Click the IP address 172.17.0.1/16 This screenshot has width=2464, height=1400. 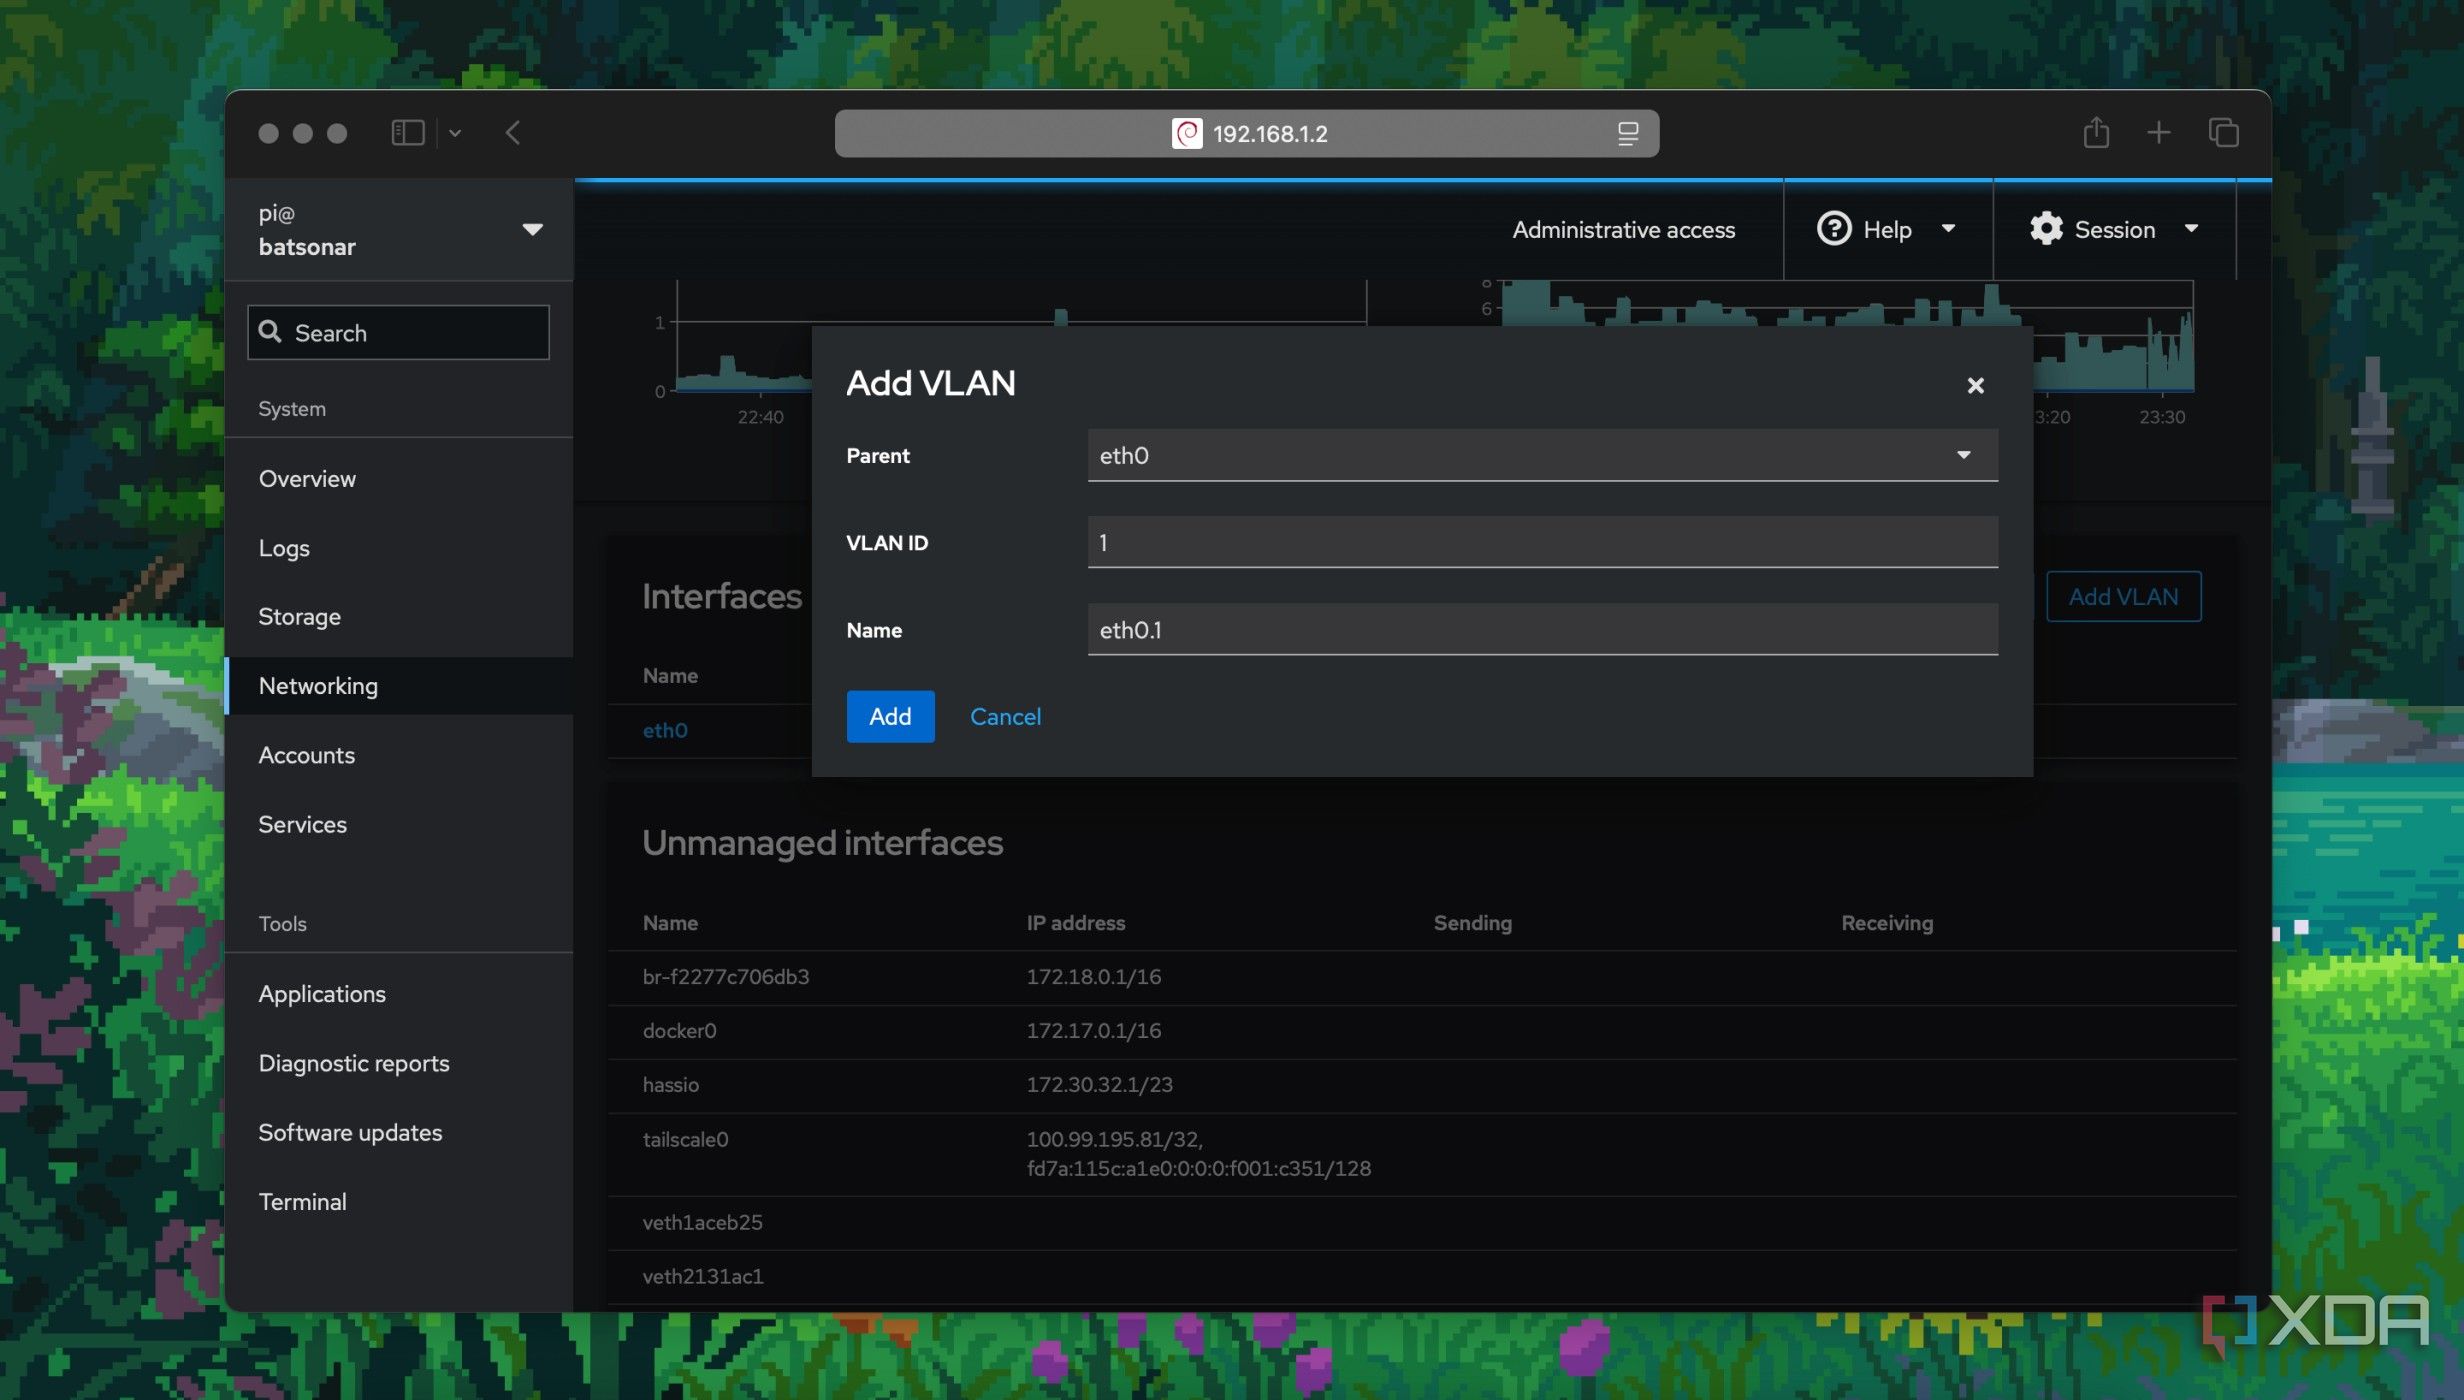click(x=1093, y=1030)
